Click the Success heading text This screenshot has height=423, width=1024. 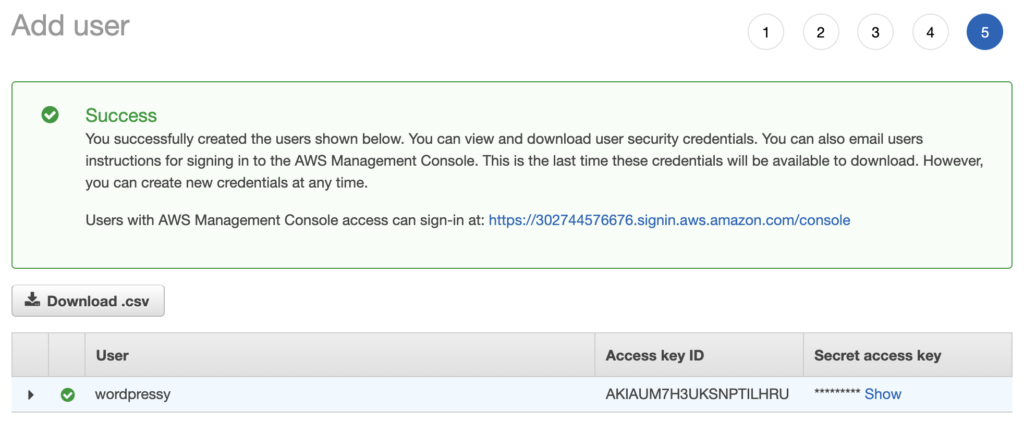pyautogui.click(x=121, y=116)
